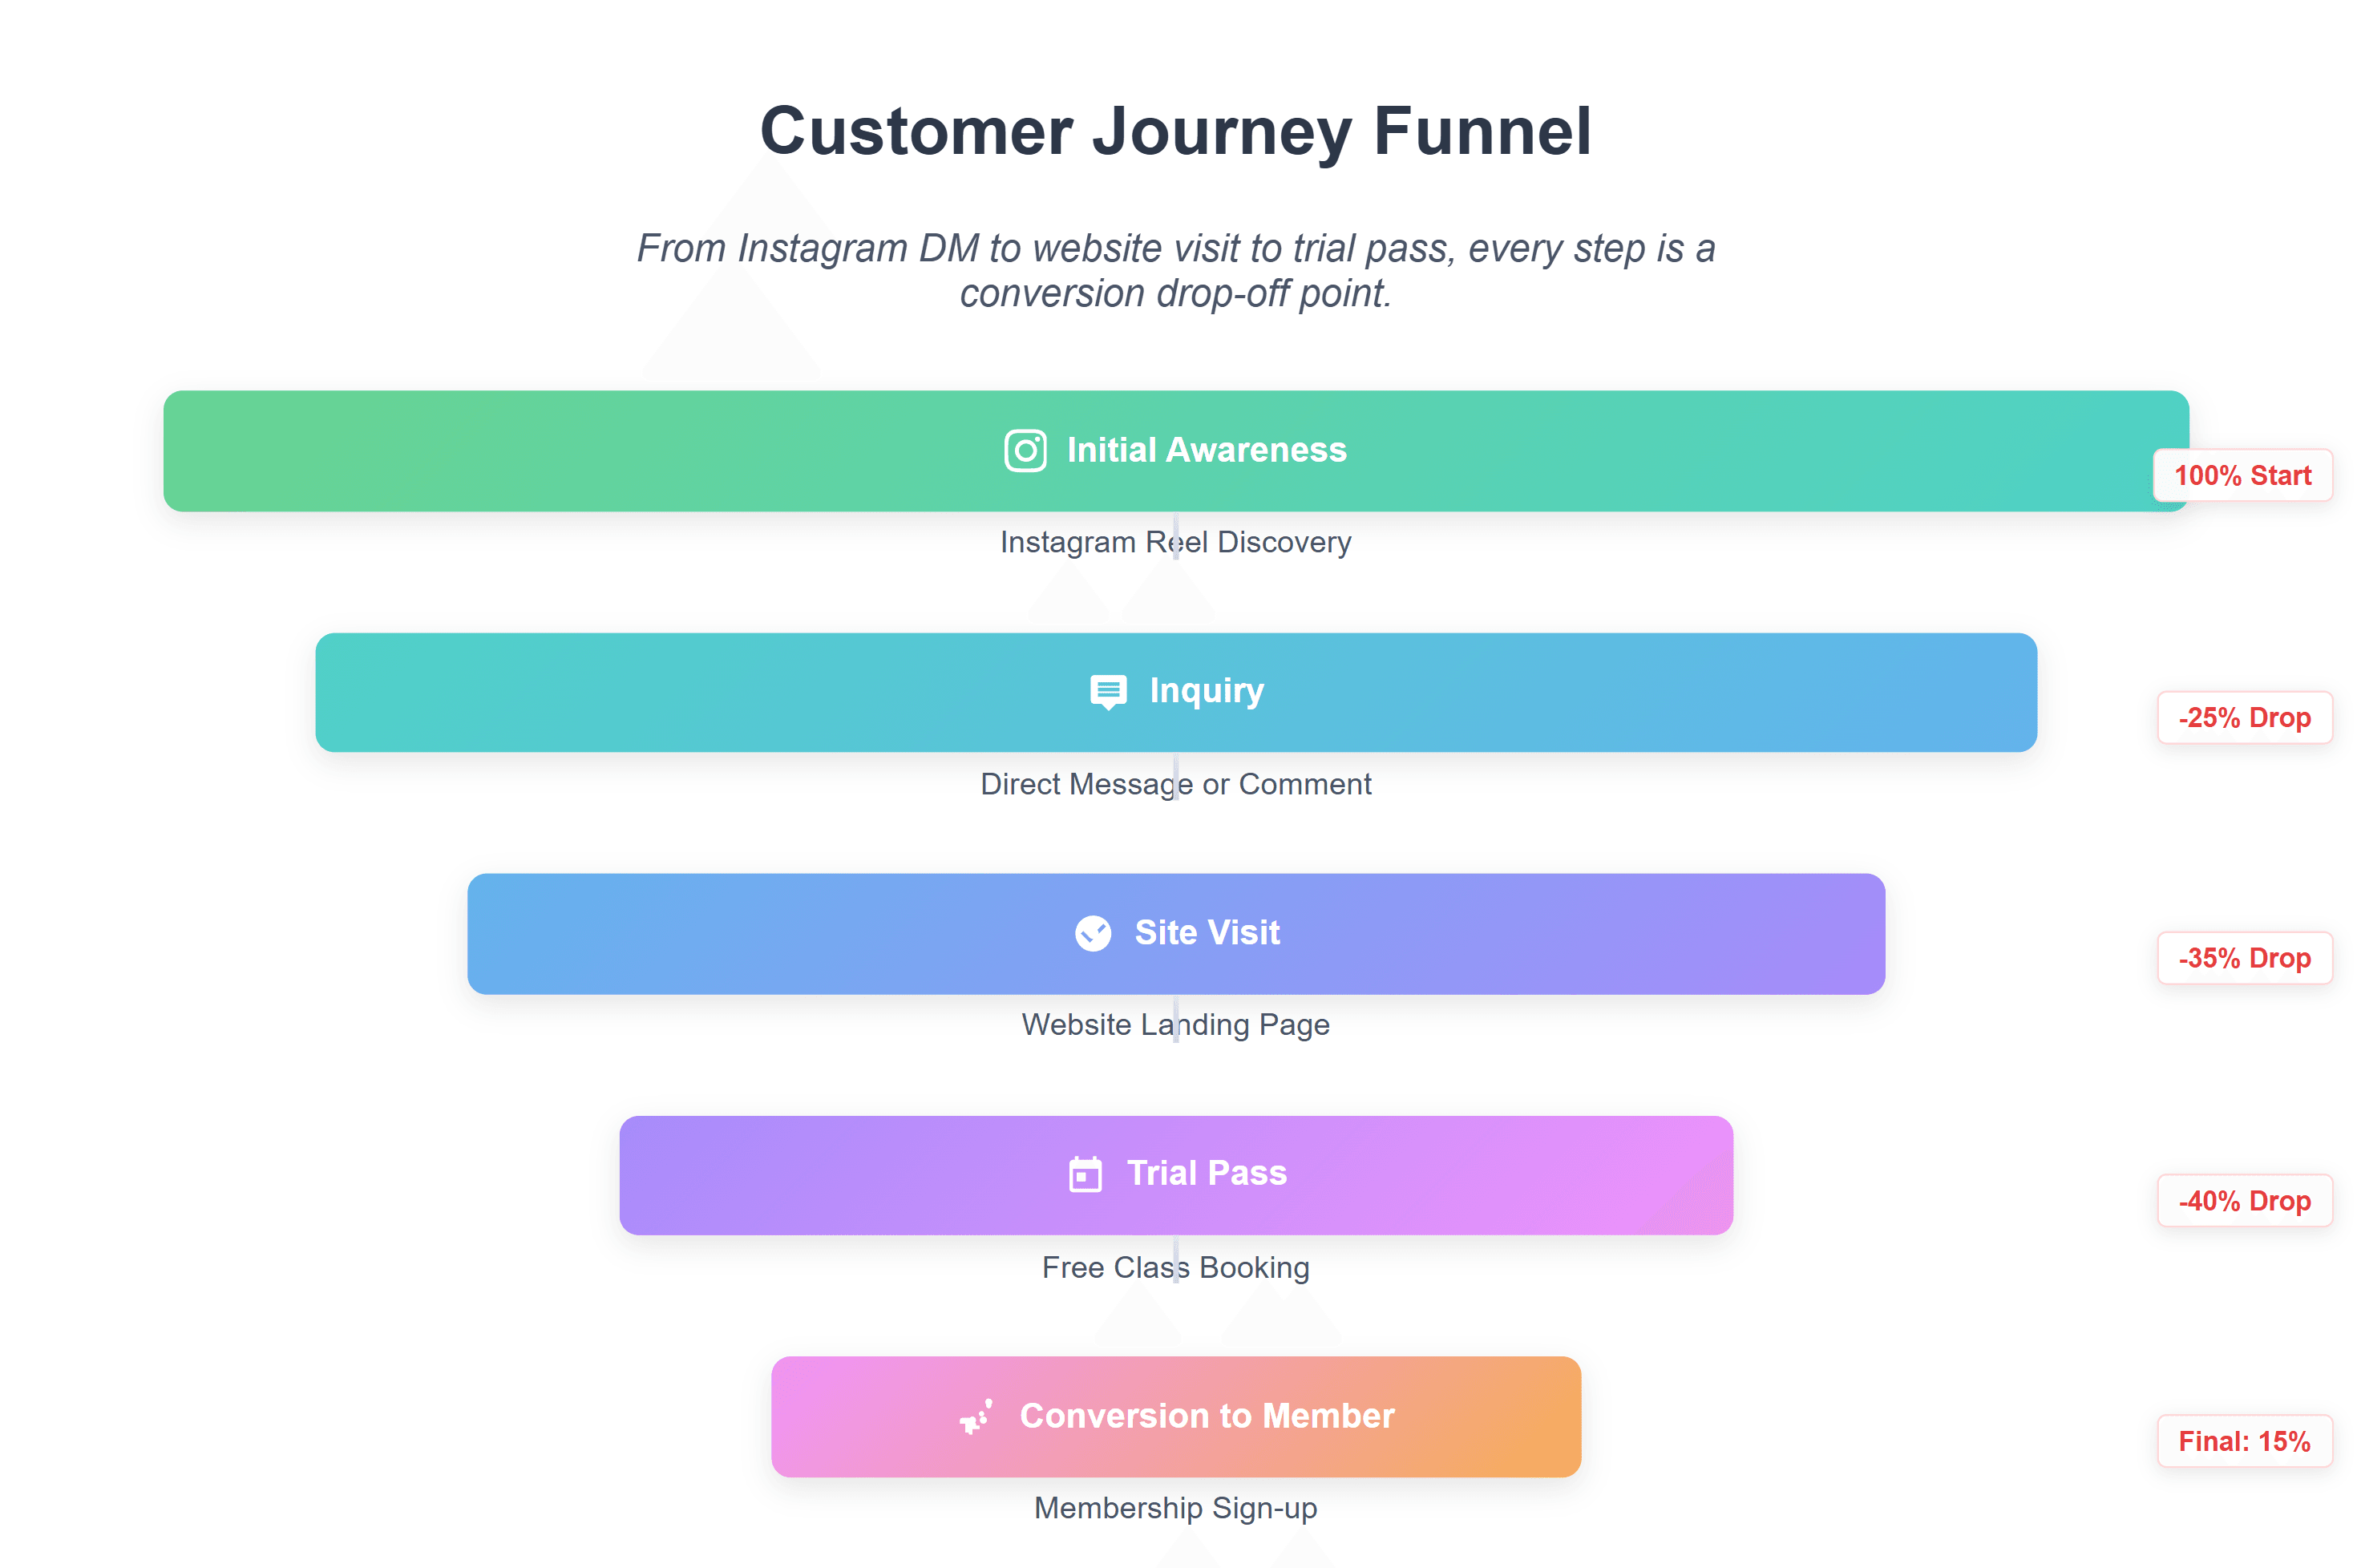
Task: Click the -35% Drop badge
Action: [x=2244, y=958]
